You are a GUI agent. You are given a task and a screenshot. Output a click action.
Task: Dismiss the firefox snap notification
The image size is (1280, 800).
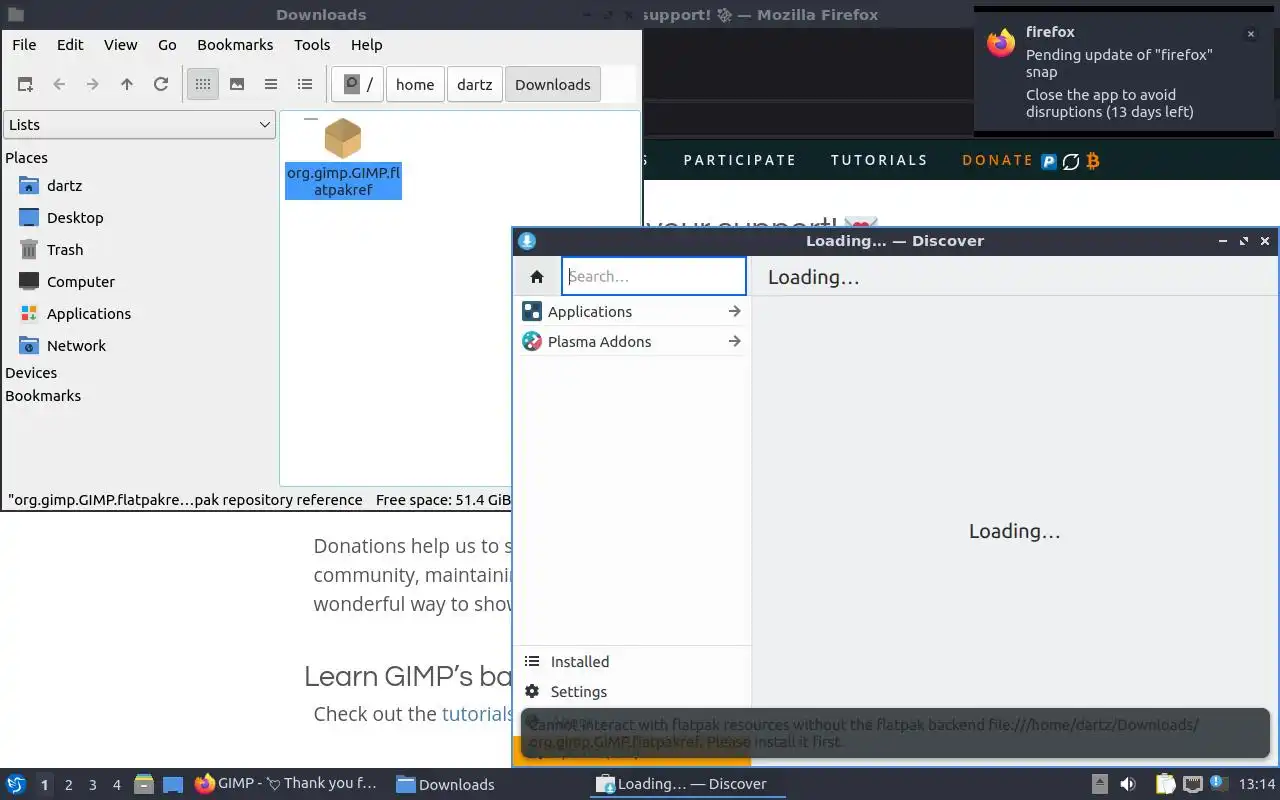1250,34
